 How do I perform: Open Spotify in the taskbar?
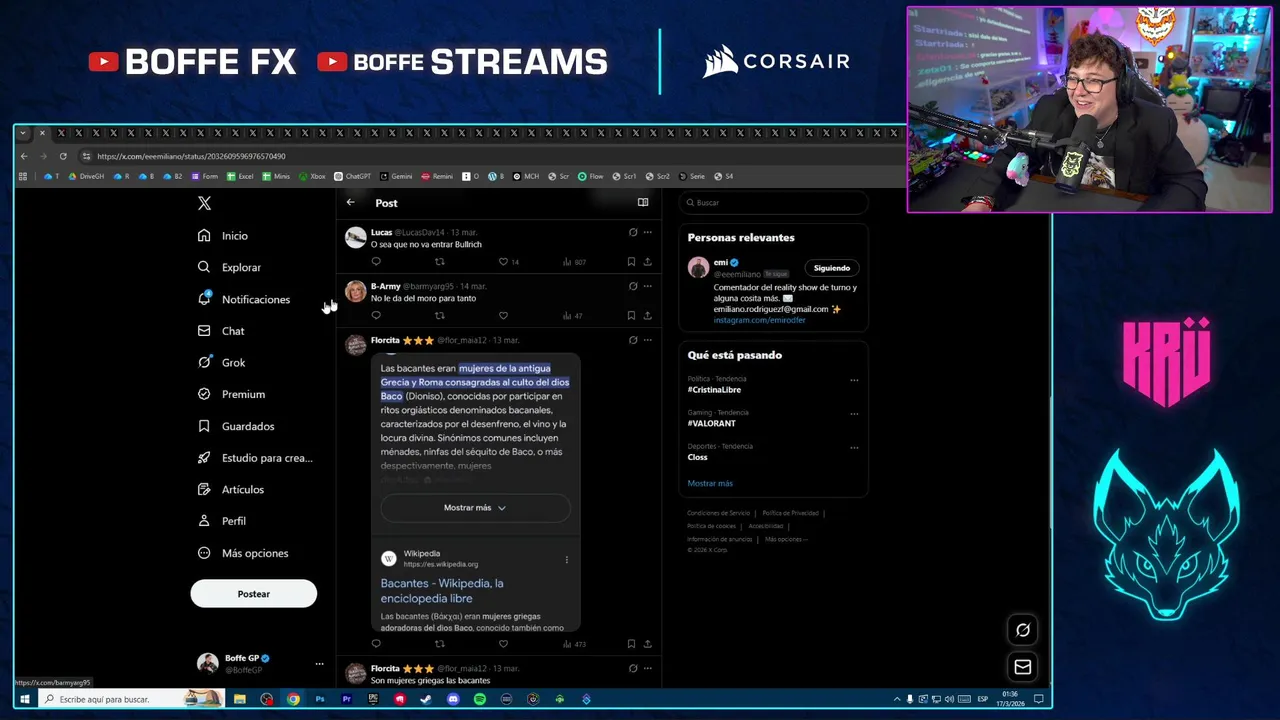pyautogui.click(x=479, y=699)
